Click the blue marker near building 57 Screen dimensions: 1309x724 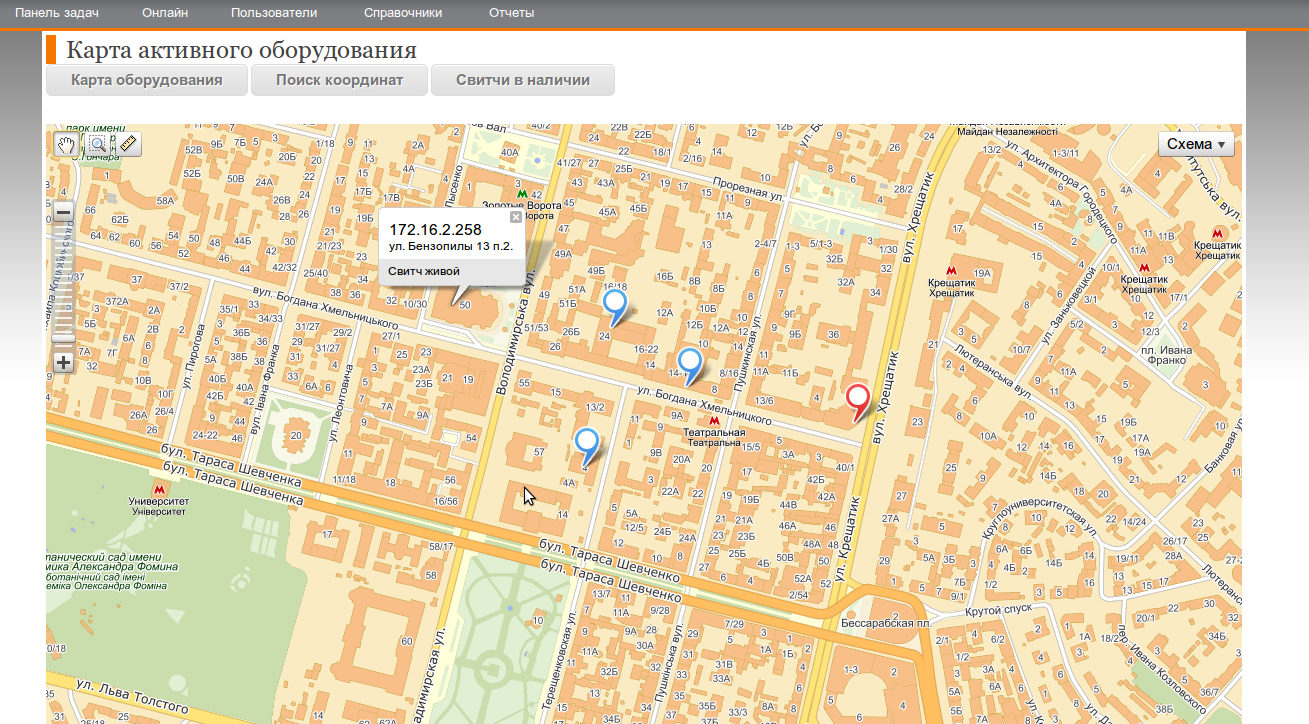(x=587, y=442)
